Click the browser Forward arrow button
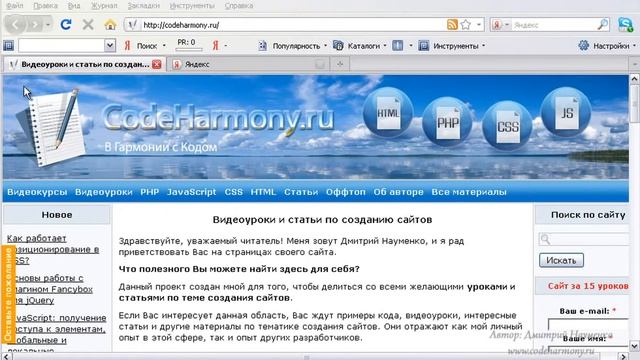Screen dimensions: 640x360 pyautogui.click(x=35, y=25)
